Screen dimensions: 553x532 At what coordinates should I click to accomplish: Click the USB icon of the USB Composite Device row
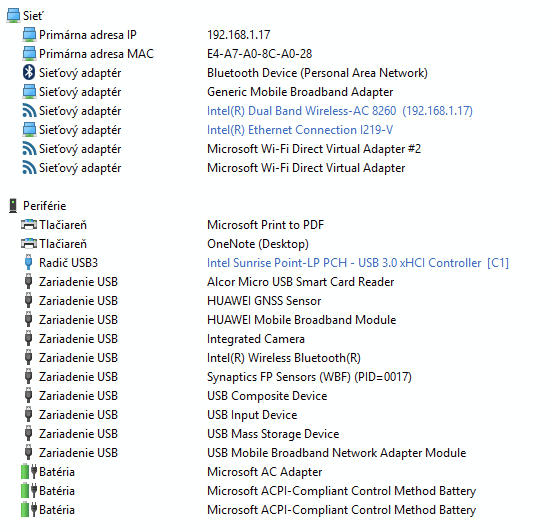click(x=29, y=396)
